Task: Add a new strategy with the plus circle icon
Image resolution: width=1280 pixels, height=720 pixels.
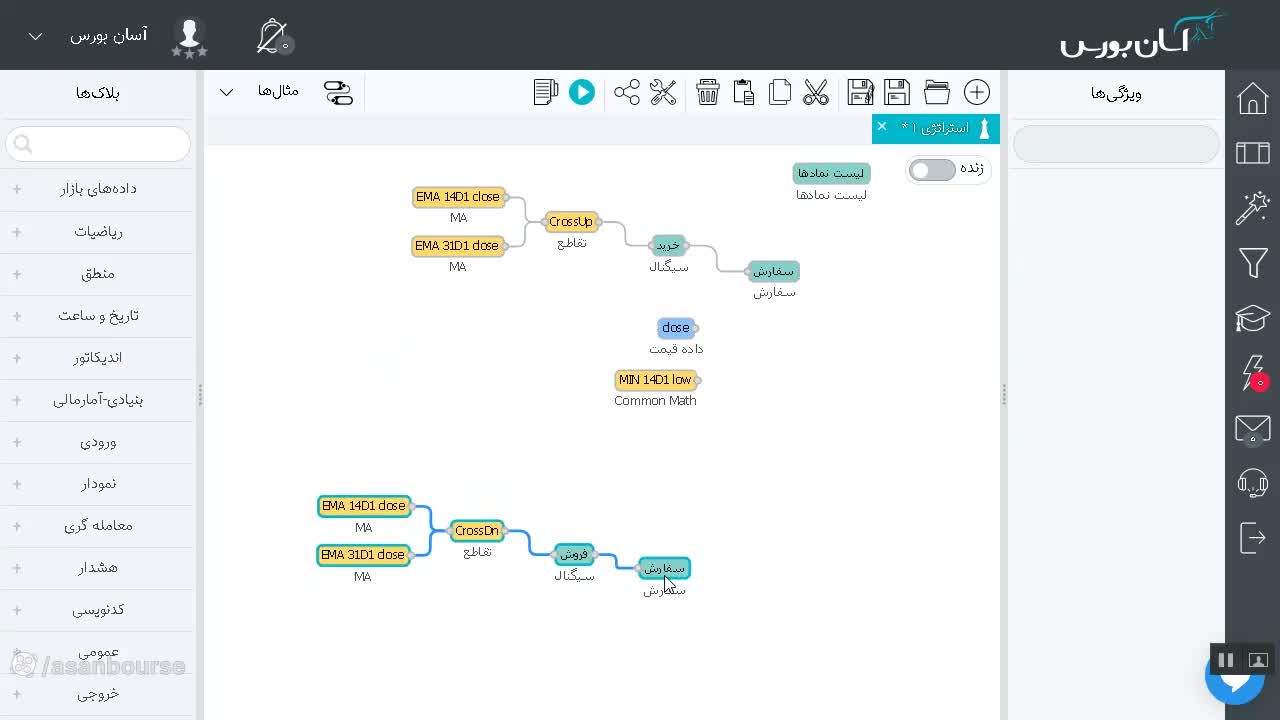Action: click(x=977, y=93)
